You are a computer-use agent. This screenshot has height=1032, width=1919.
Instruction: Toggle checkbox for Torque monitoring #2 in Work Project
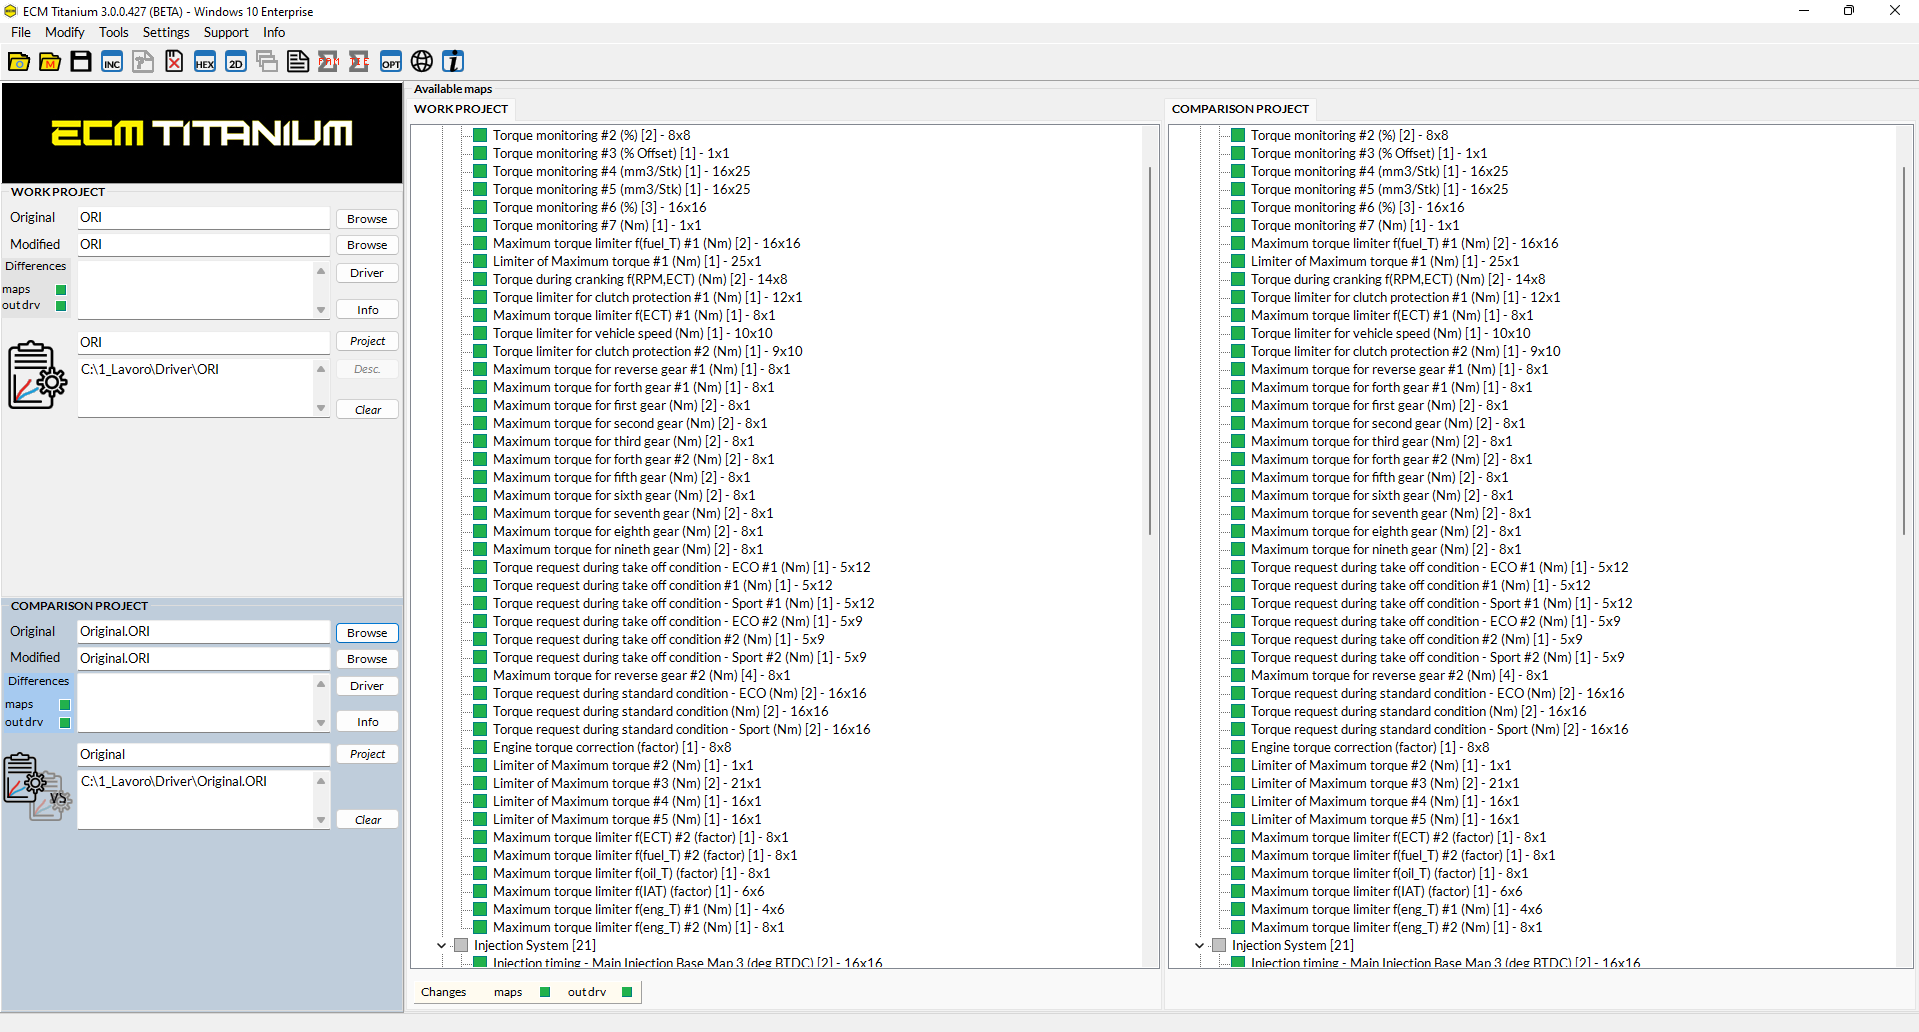click(x=480, y=136)
